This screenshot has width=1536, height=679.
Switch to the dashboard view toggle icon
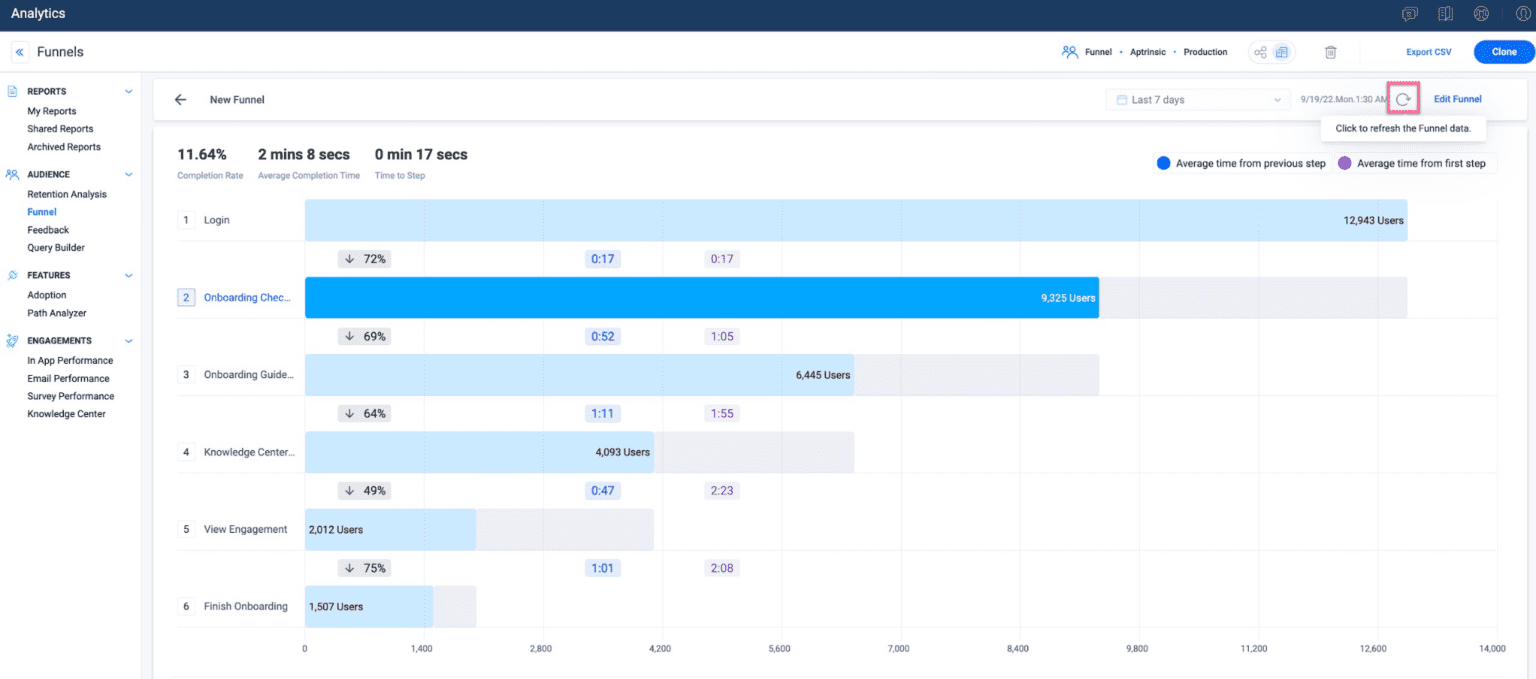1282,52
